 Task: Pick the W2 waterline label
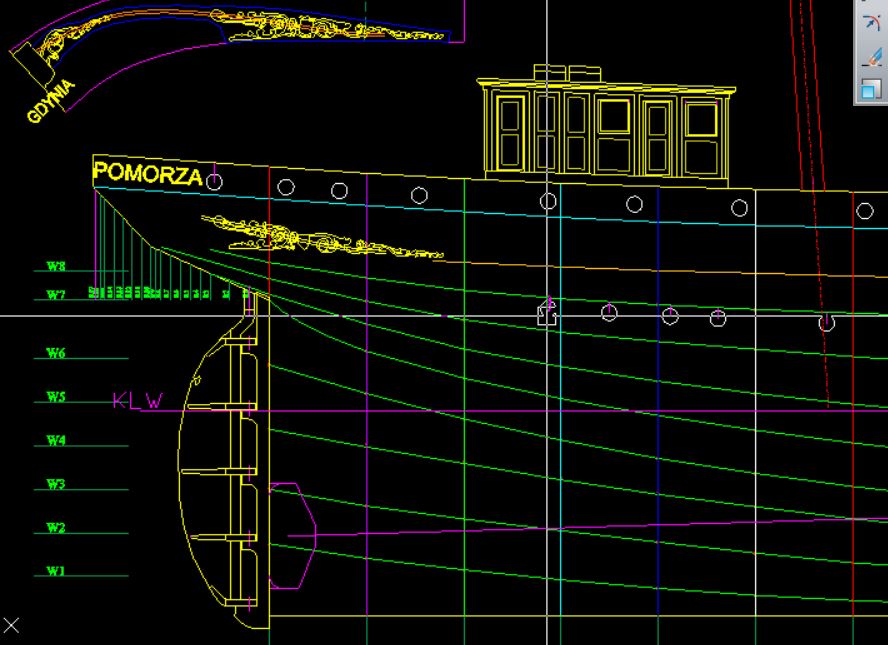[55, 528]
